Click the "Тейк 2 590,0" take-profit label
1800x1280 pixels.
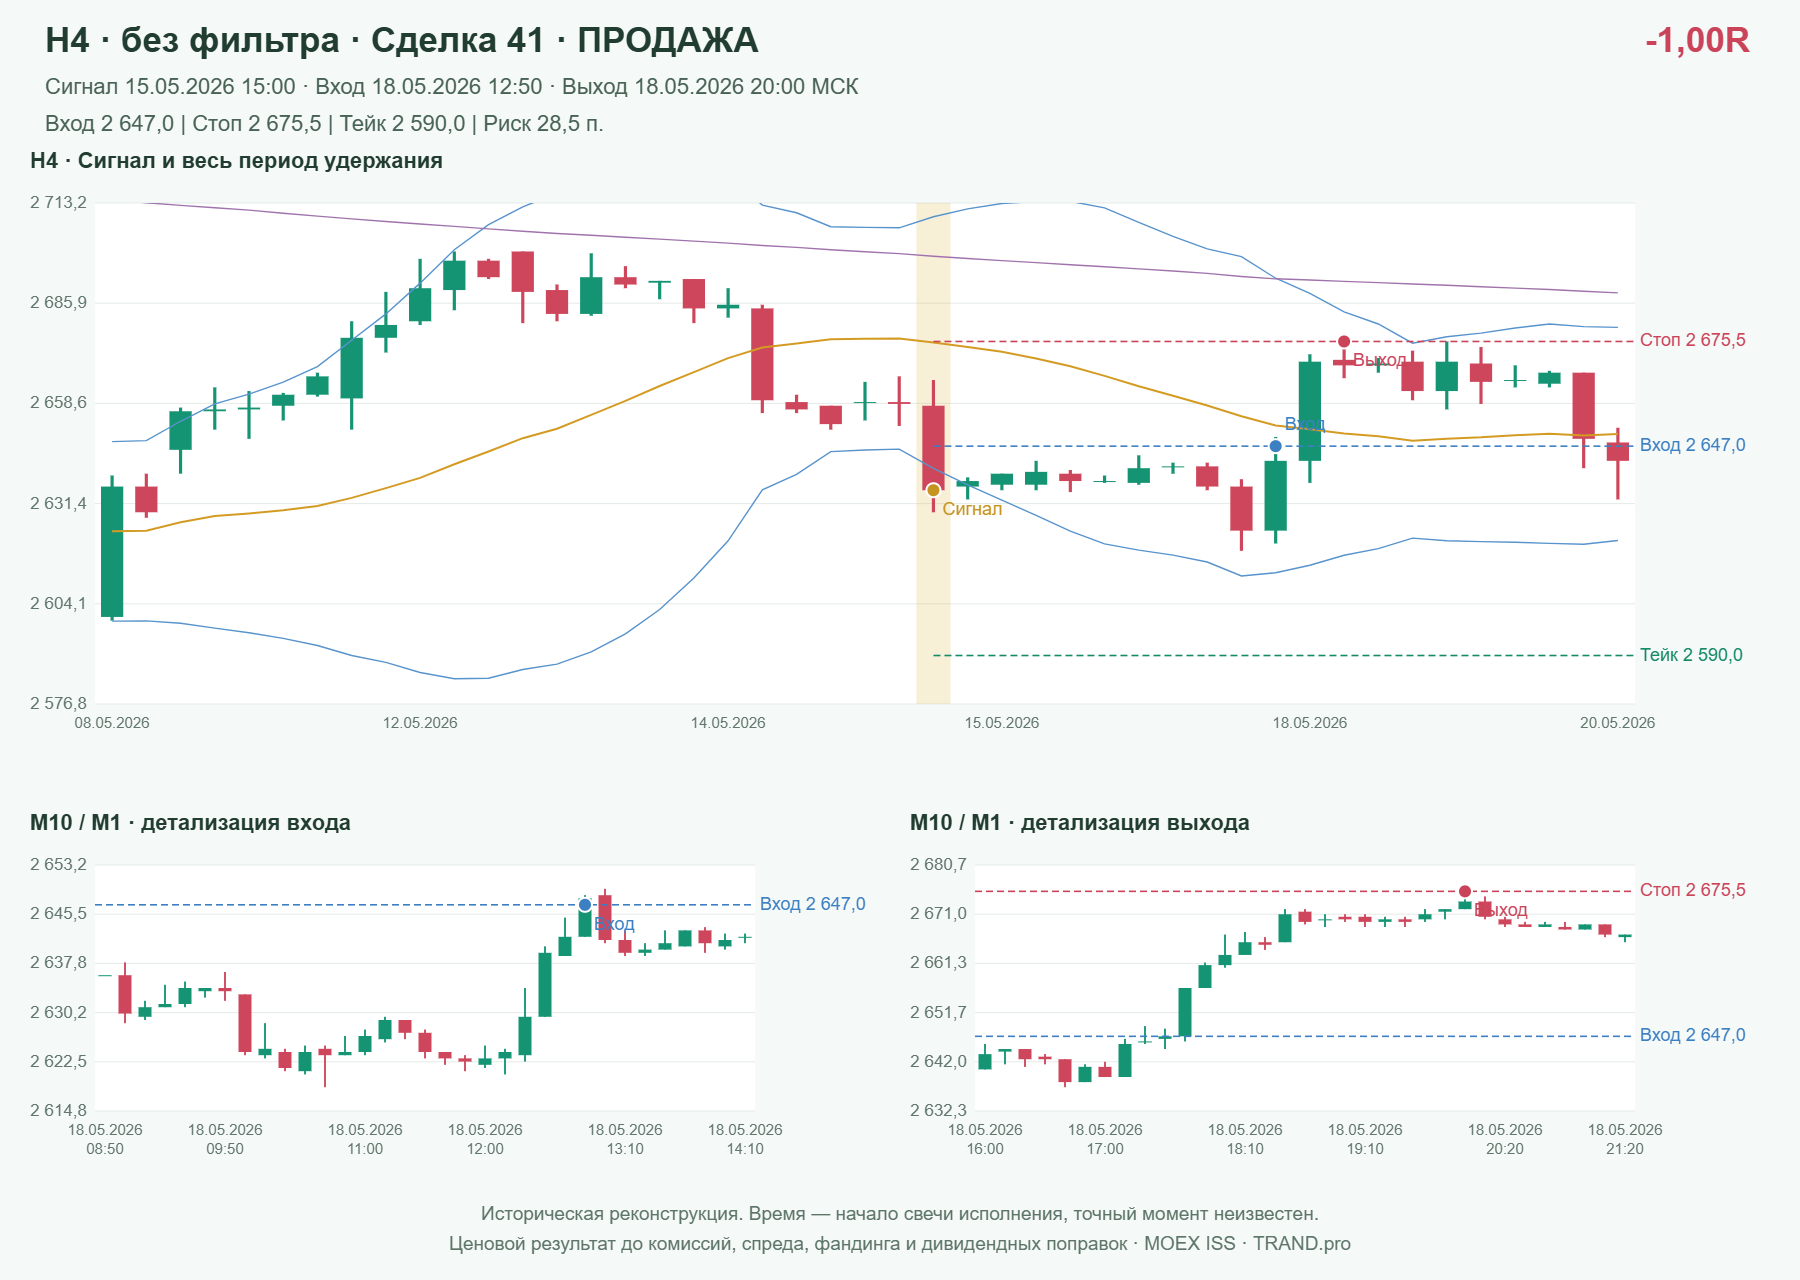pyautogui.click(x=1691, y=655)
